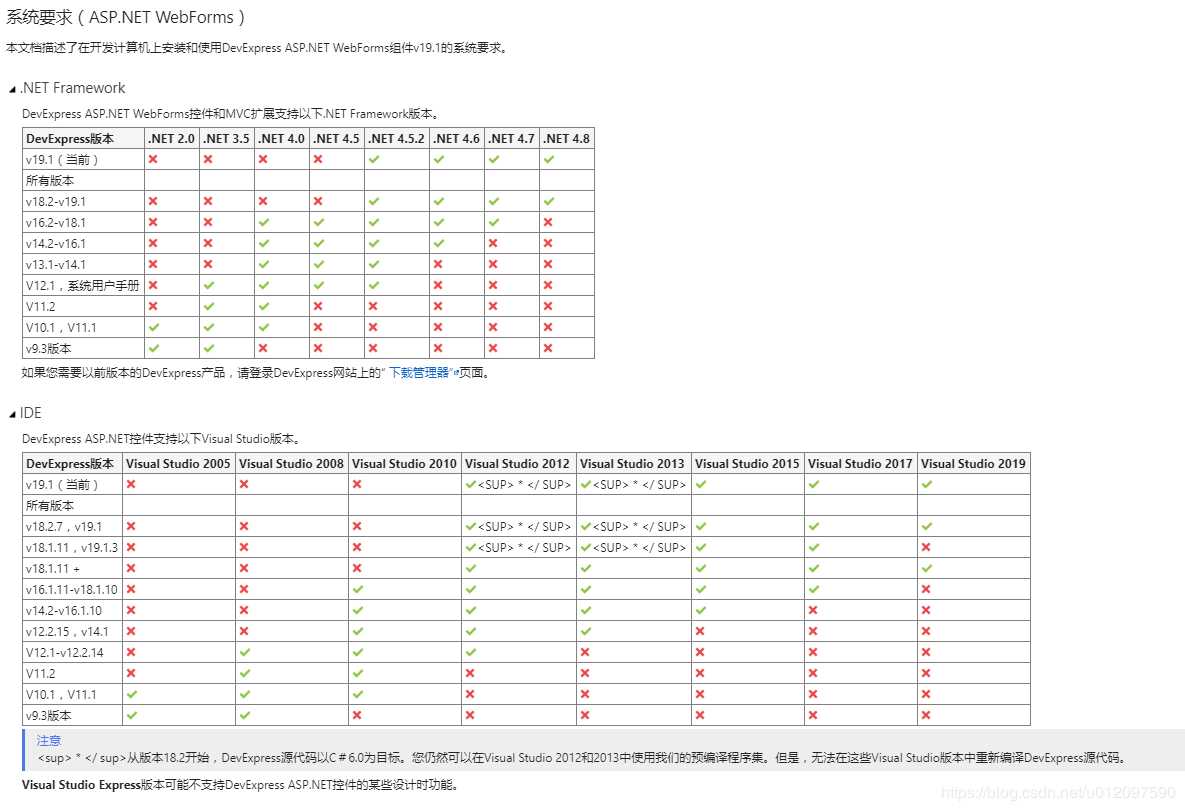Click the Visual Studio 2012 column header
Screen dimensions: 1185x811
(x=517, y=463)
